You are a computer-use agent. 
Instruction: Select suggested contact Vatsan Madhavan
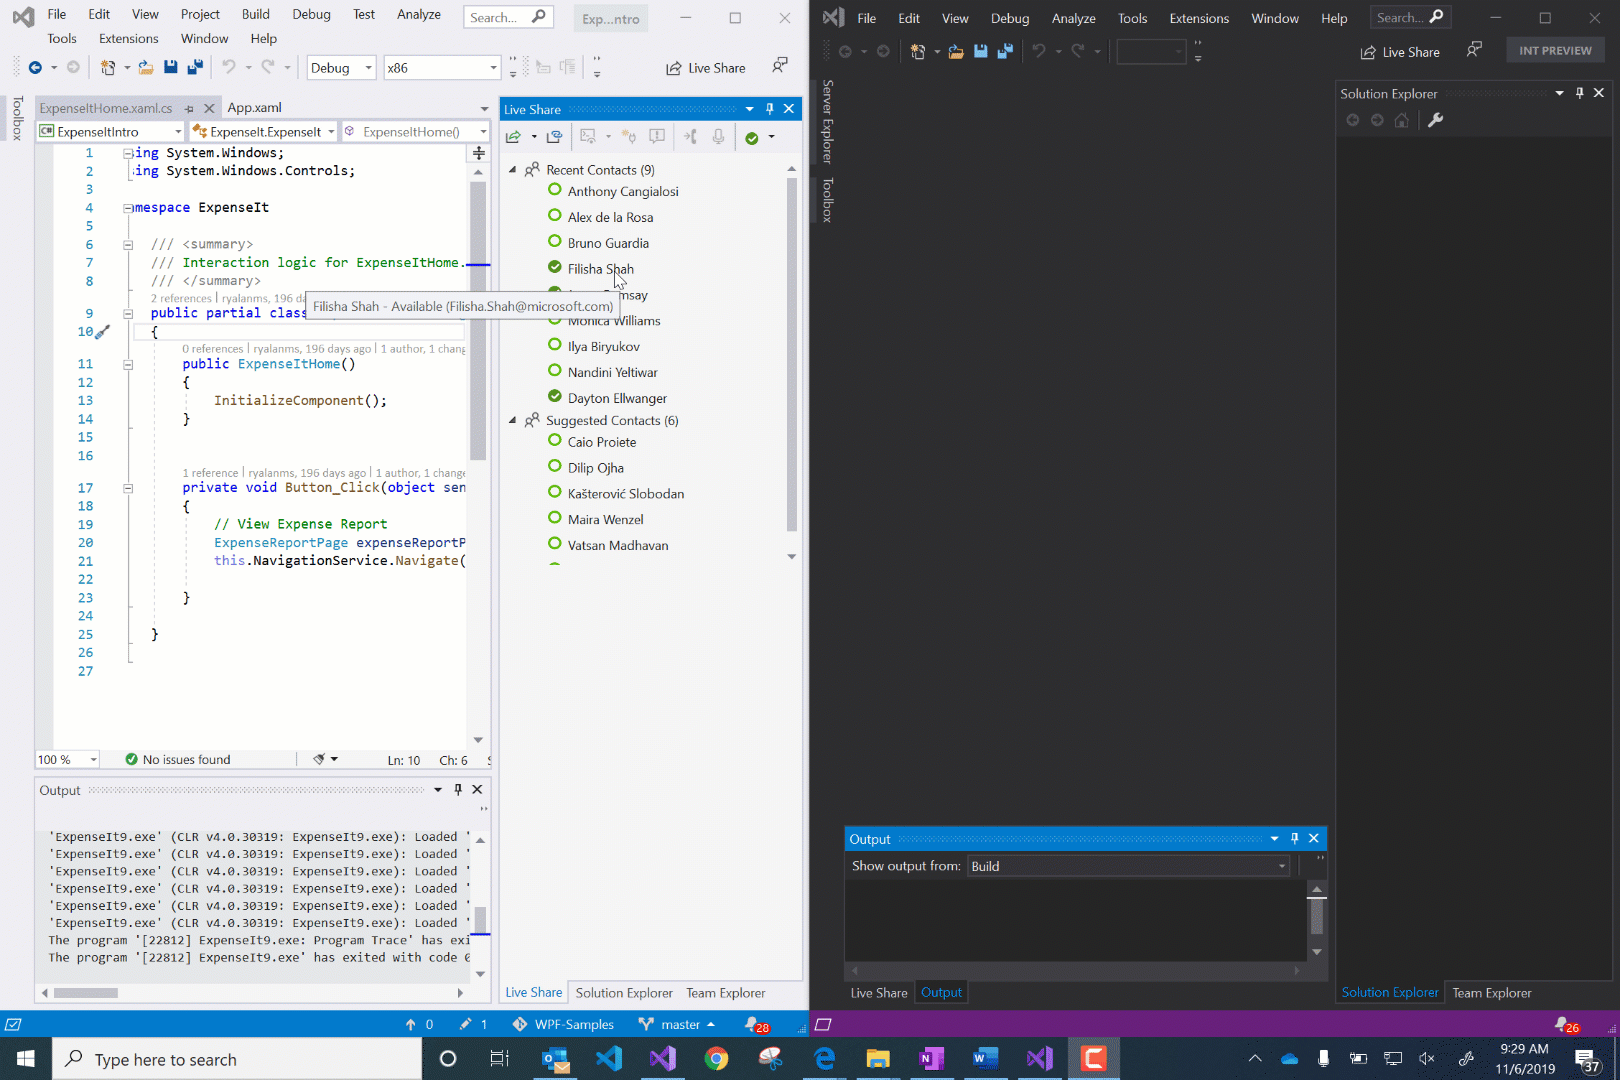tap(618, 545)
